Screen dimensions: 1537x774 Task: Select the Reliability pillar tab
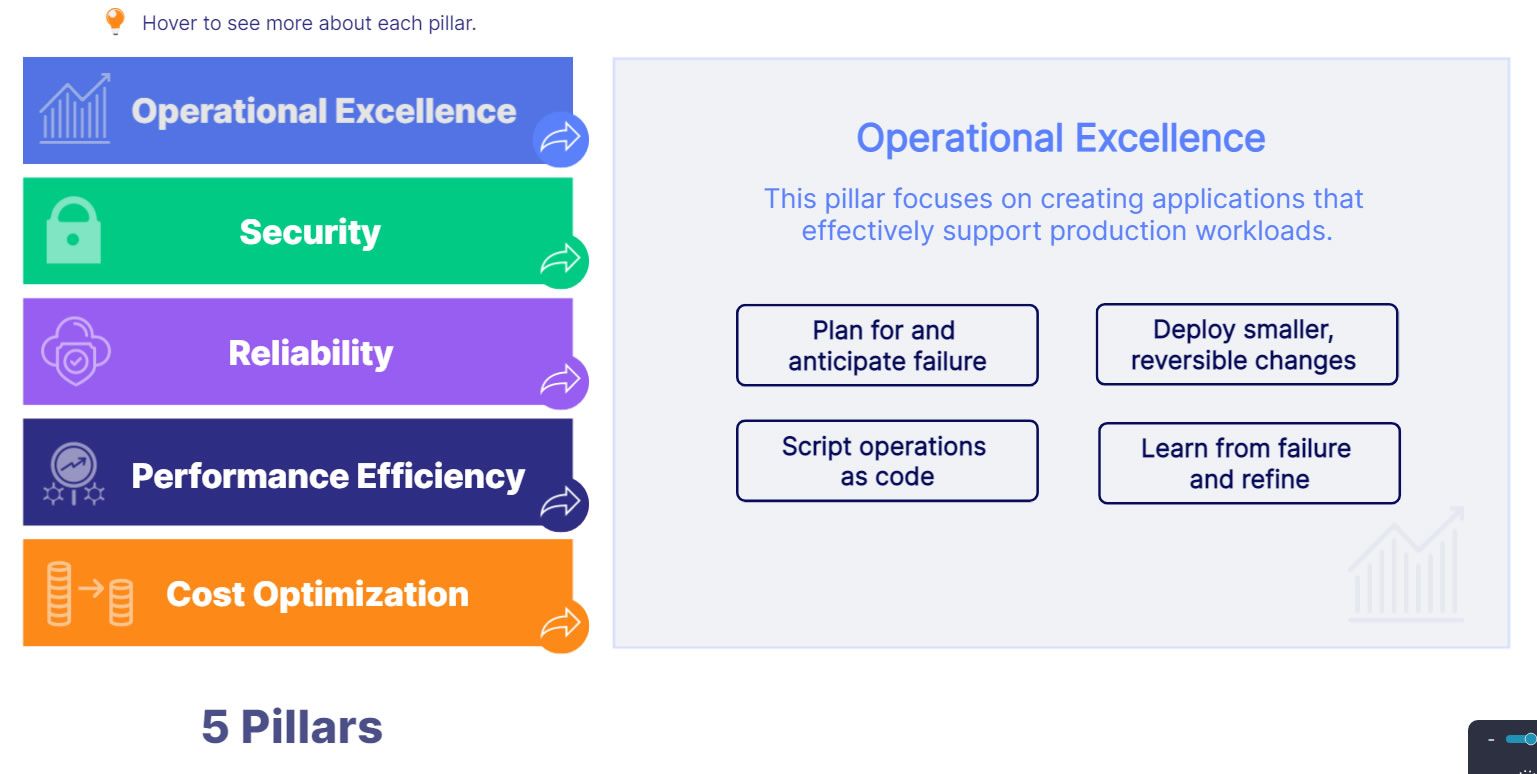[310, 353]
